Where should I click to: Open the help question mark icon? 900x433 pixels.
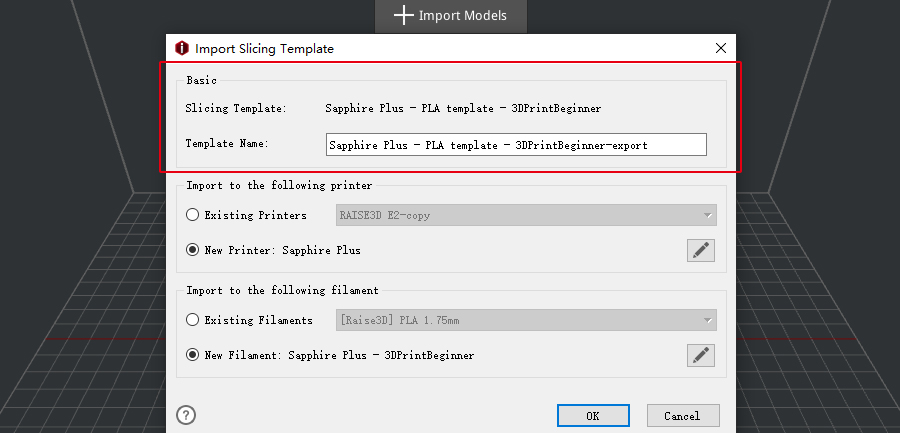pyautogui.click(x=187, y=415)
